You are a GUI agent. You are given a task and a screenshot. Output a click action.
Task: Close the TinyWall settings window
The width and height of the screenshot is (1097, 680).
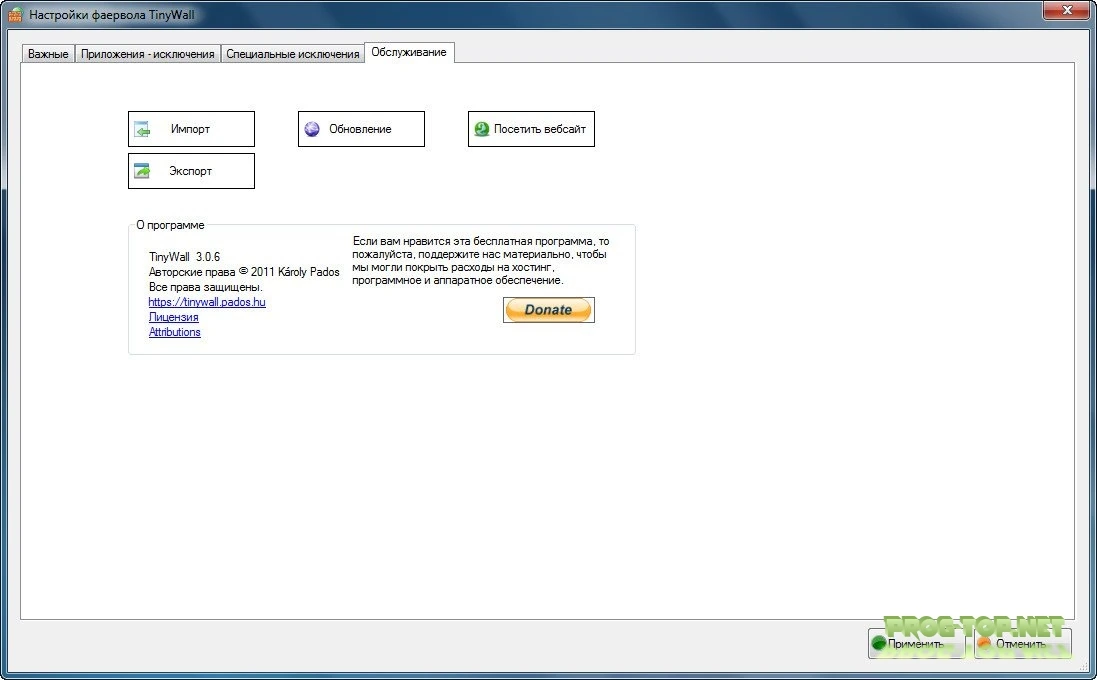[1067, 10]
